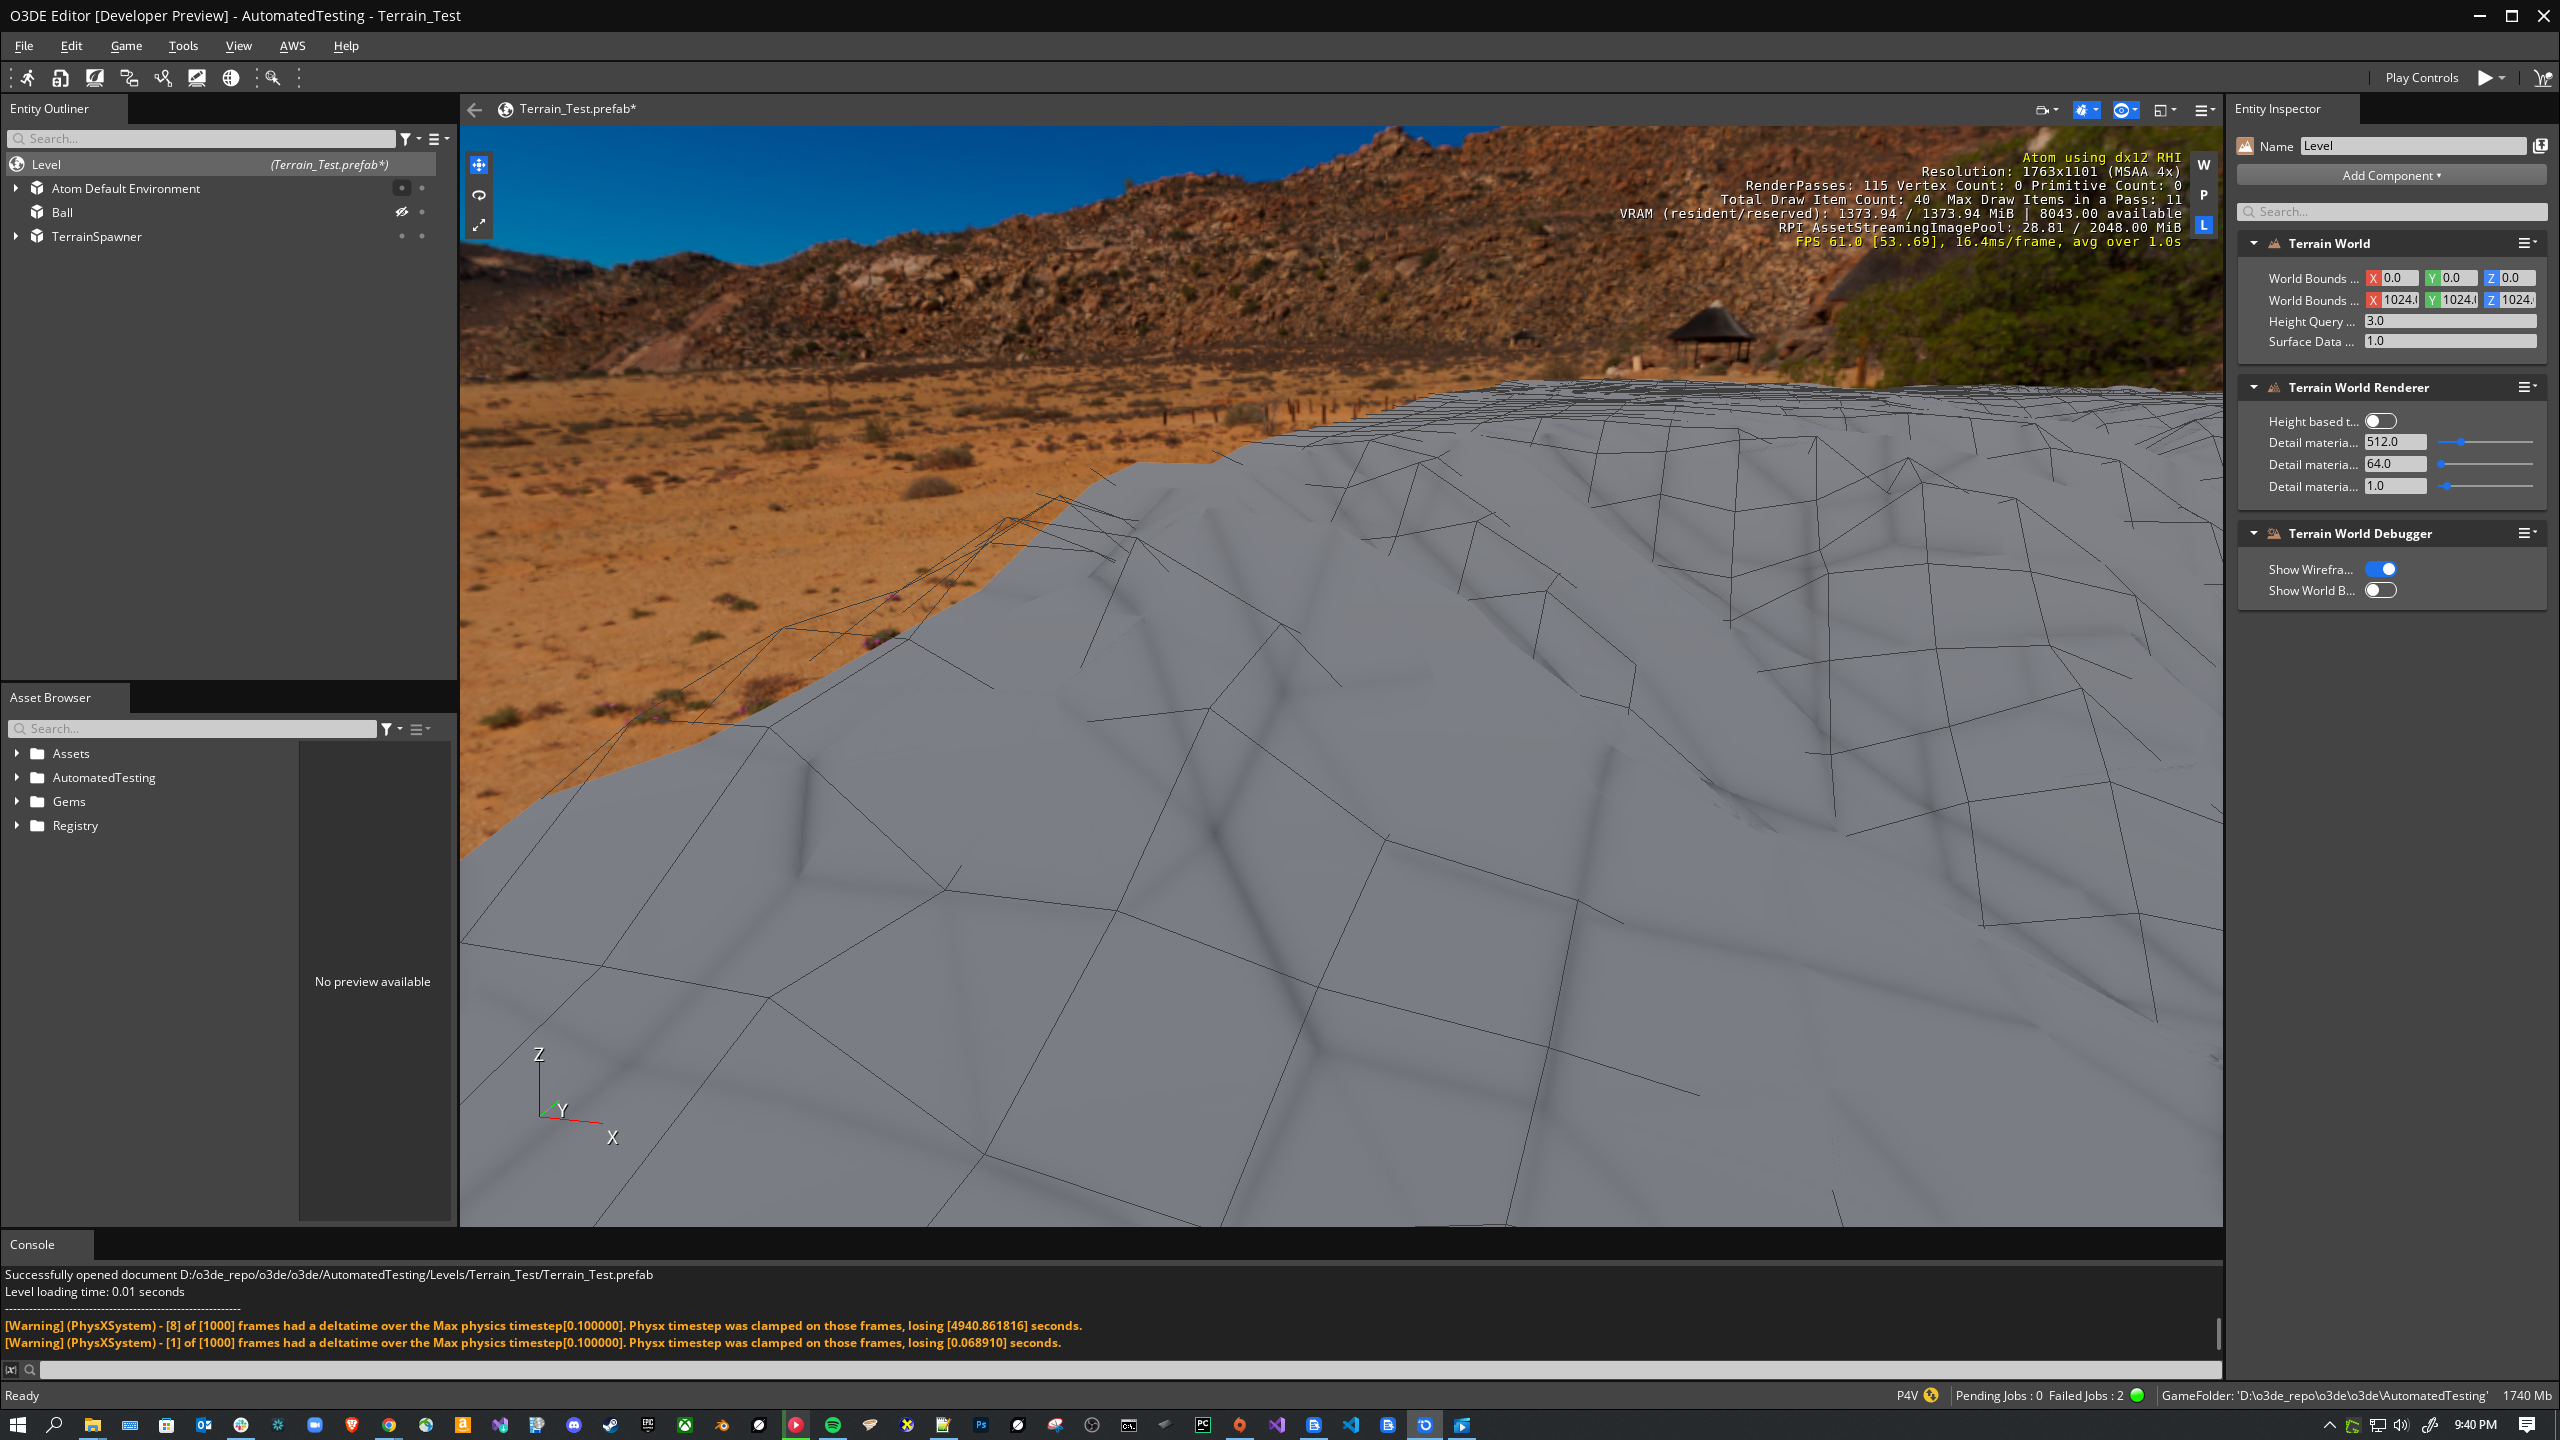Toggle the lock dot on TerrainSpawner

(x=422, y=236)
